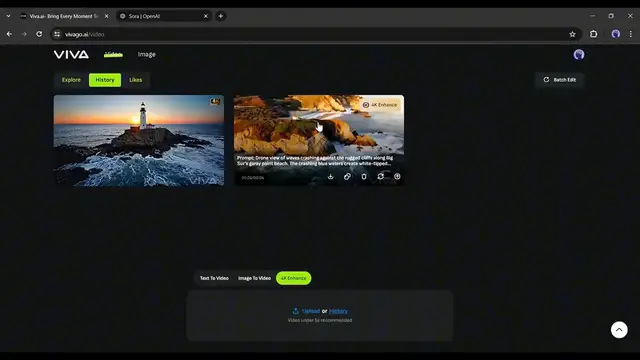This screenshot has width=640, height=360.
Task: Select the History tab
Action: [105, 80]
